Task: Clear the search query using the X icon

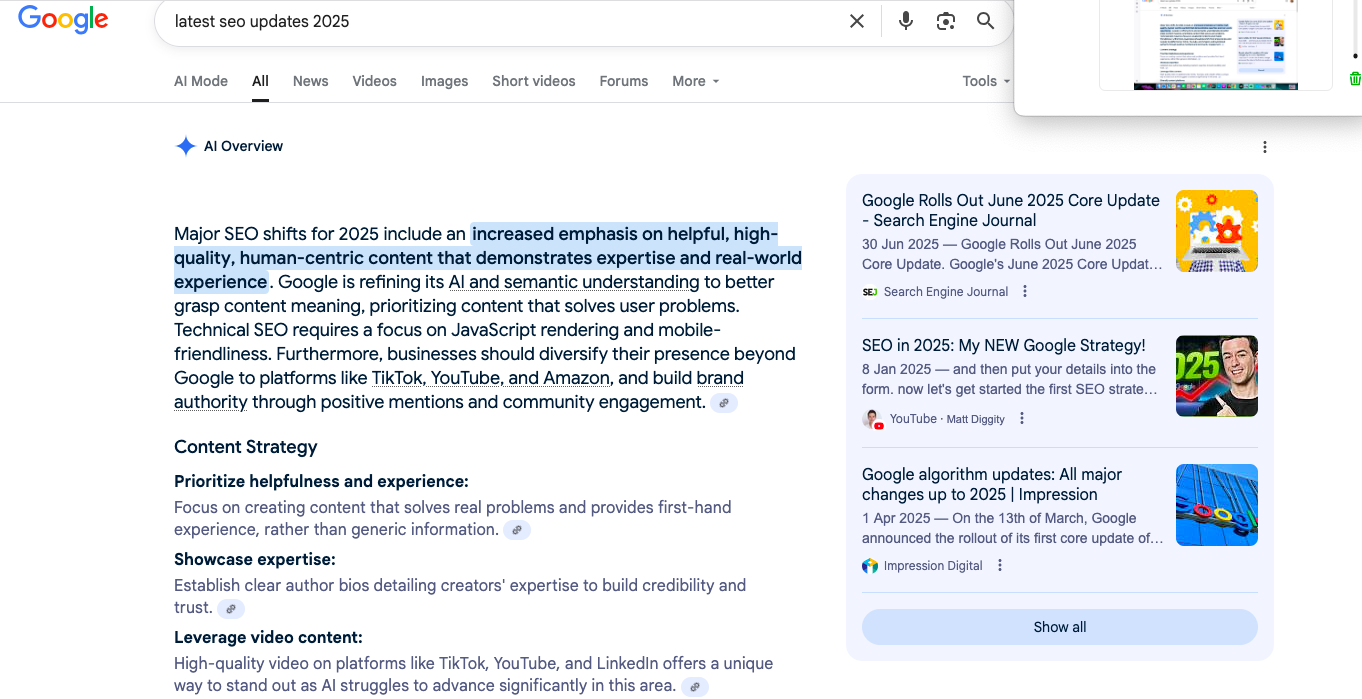Action: click(856, 20)
